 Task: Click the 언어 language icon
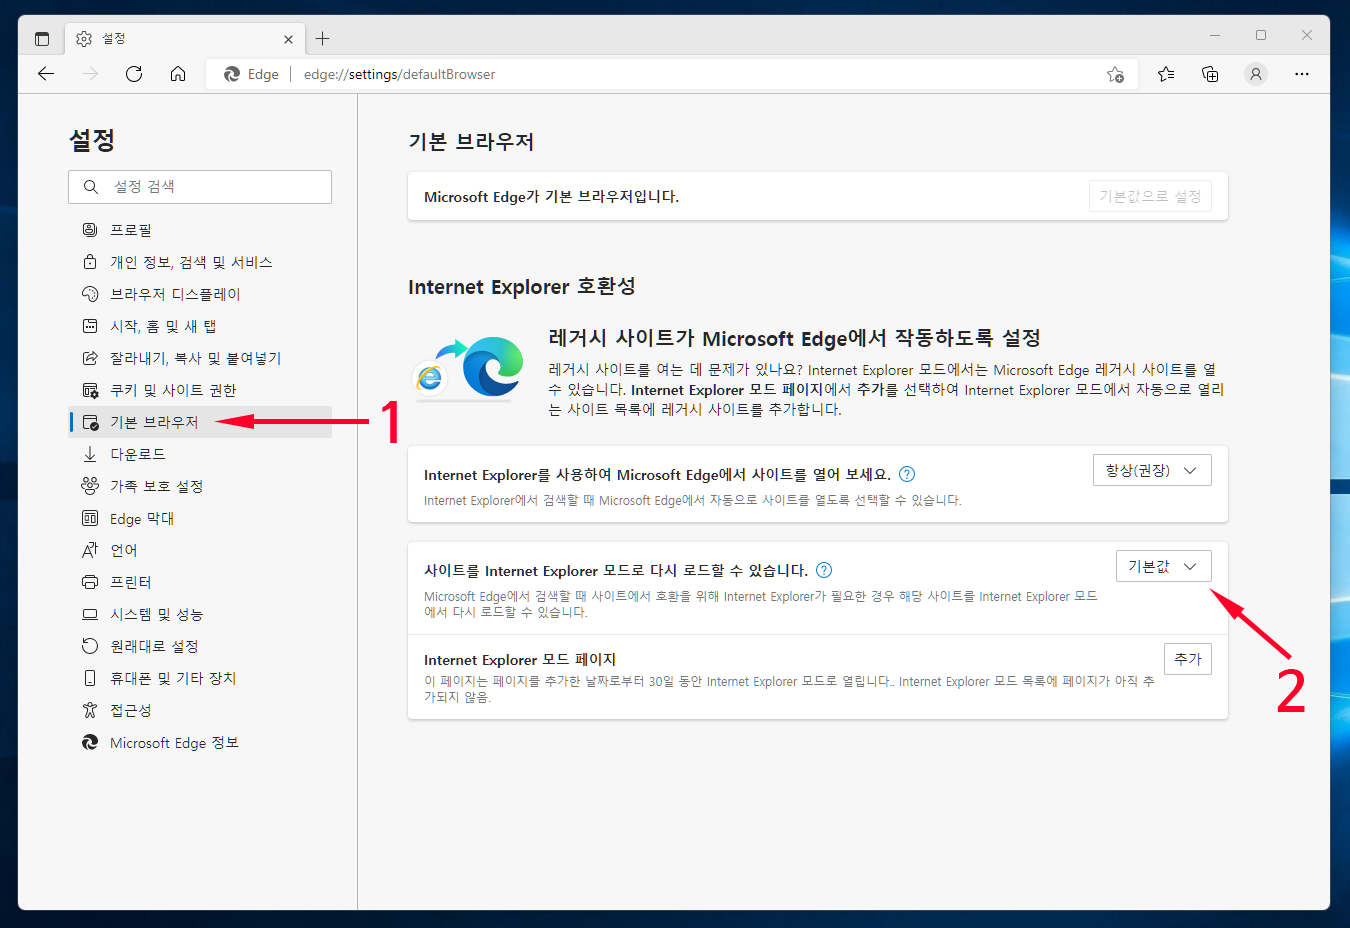click(90, 550)
